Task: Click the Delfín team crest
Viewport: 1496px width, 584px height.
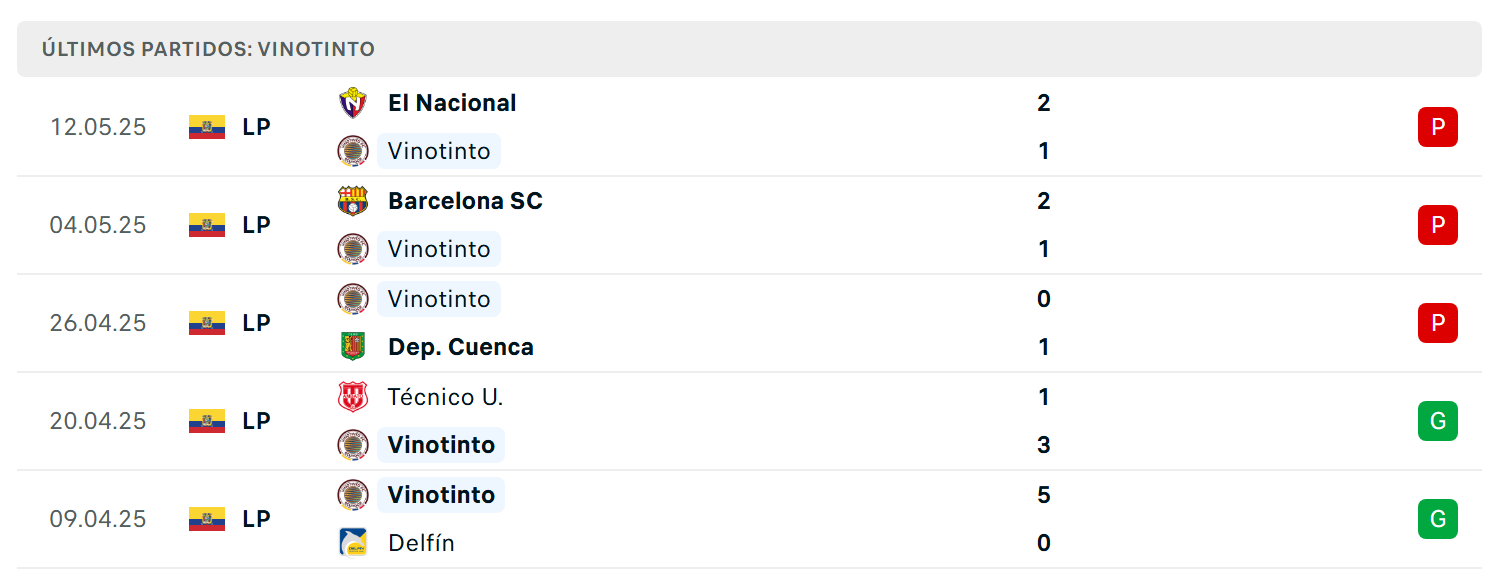Action: (x=352, y=543)
